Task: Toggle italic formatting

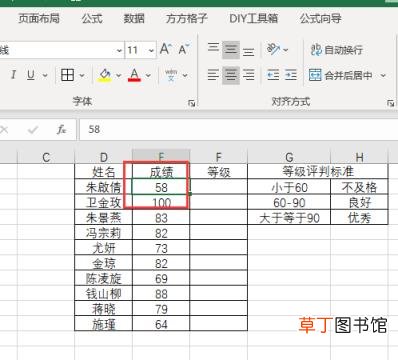Action: (x=13, y=75)
